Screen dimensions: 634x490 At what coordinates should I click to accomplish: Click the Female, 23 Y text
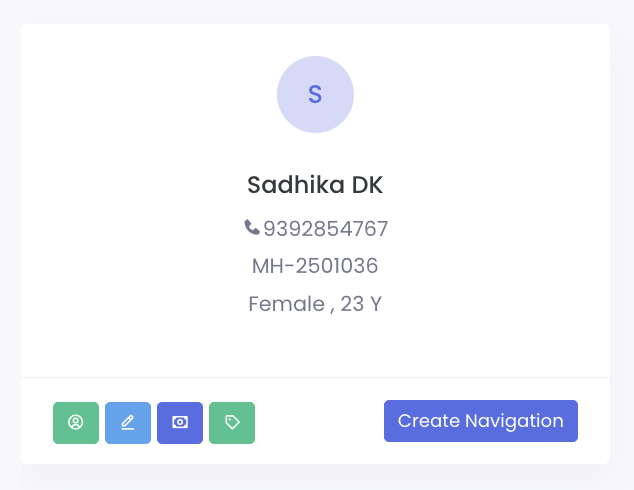(315, 303)
